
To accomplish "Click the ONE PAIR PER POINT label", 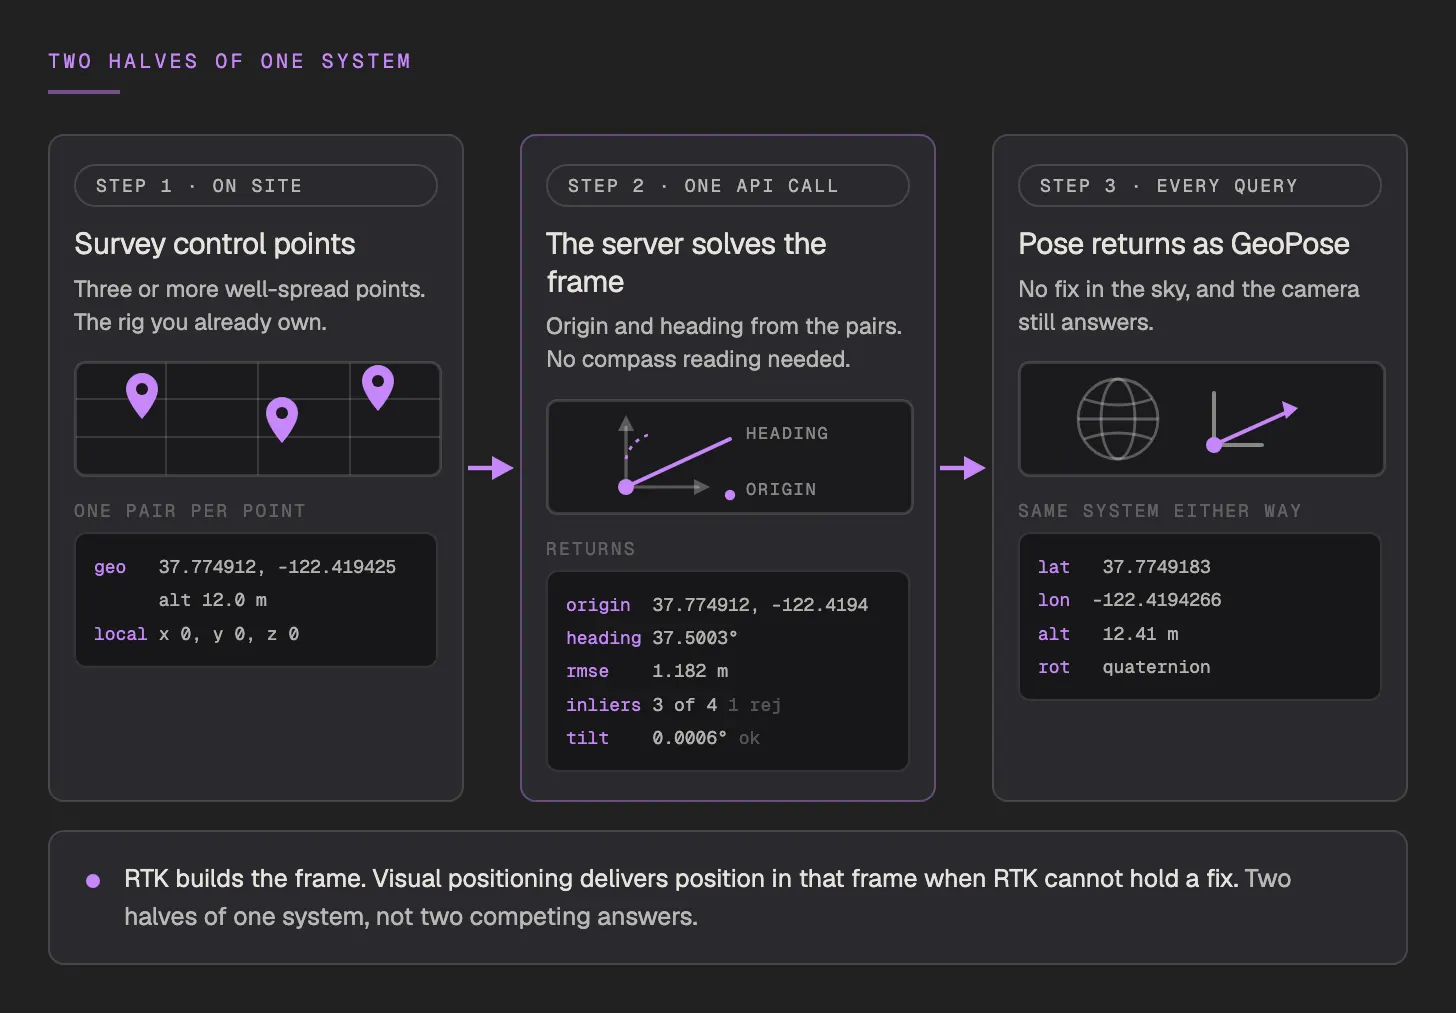I will click(190, 511).
